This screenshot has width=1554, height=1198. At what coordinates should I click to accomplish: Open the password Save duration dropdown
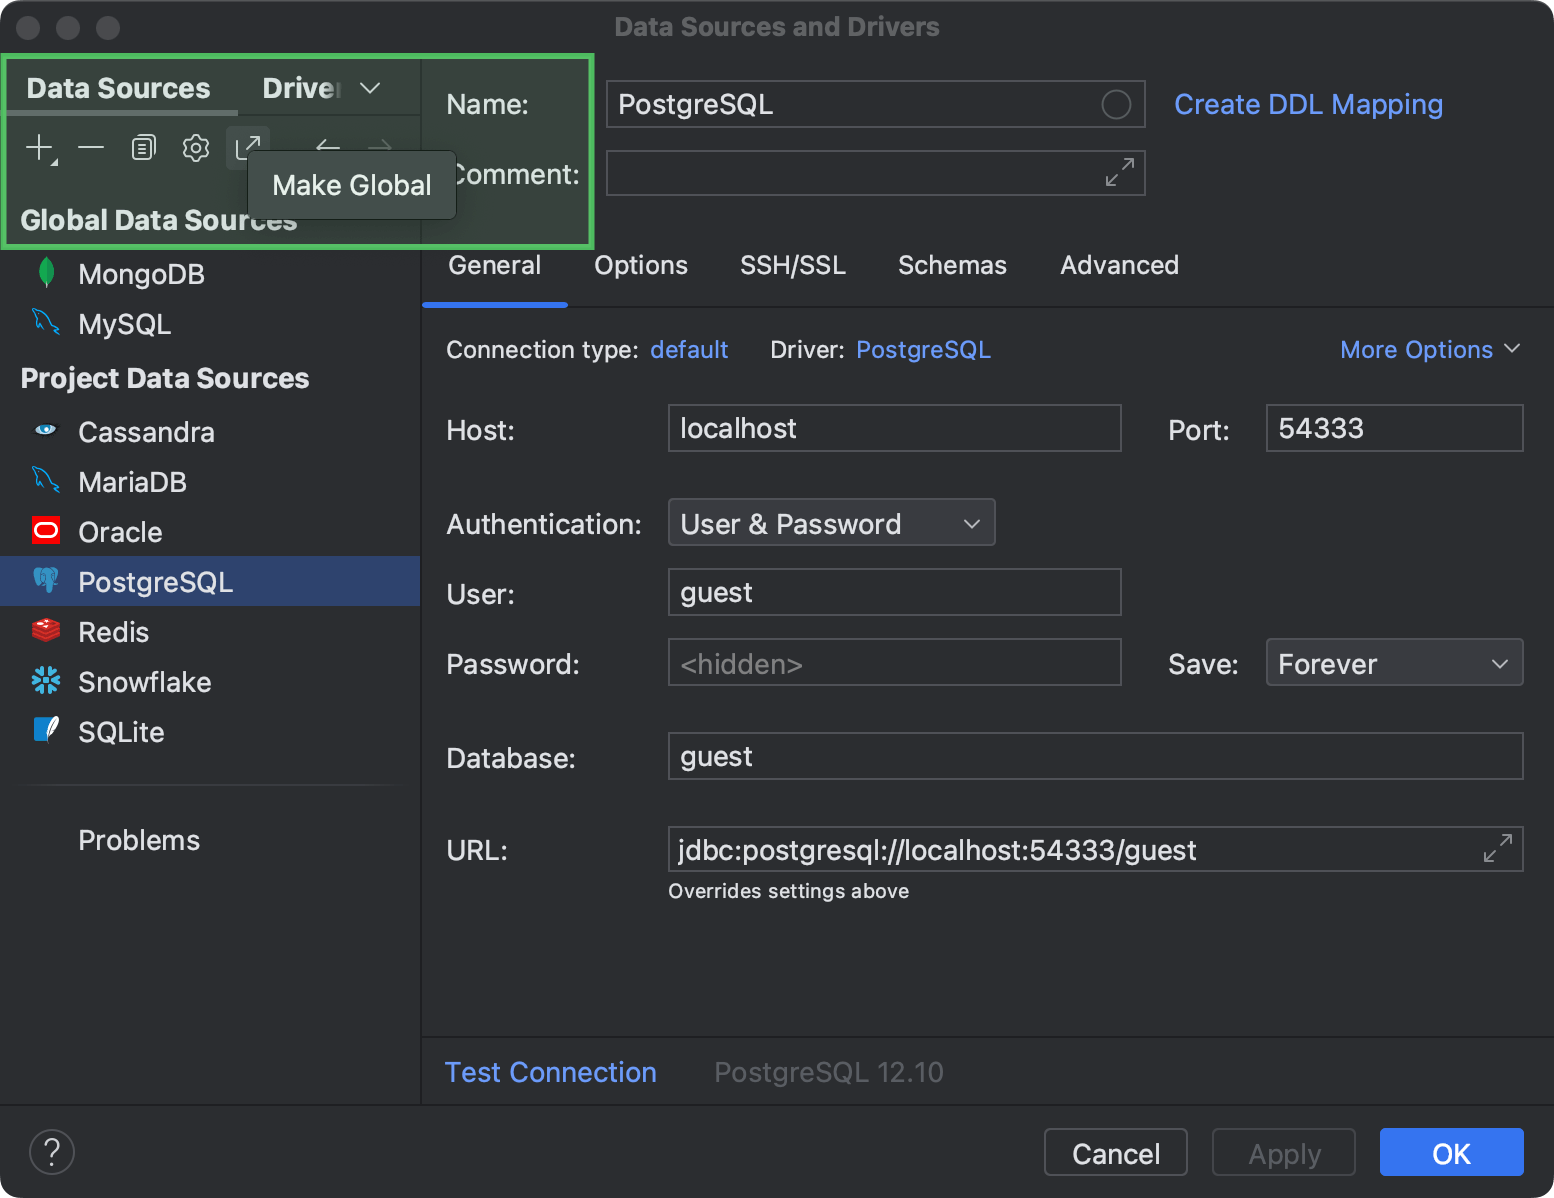(1393, 662)
